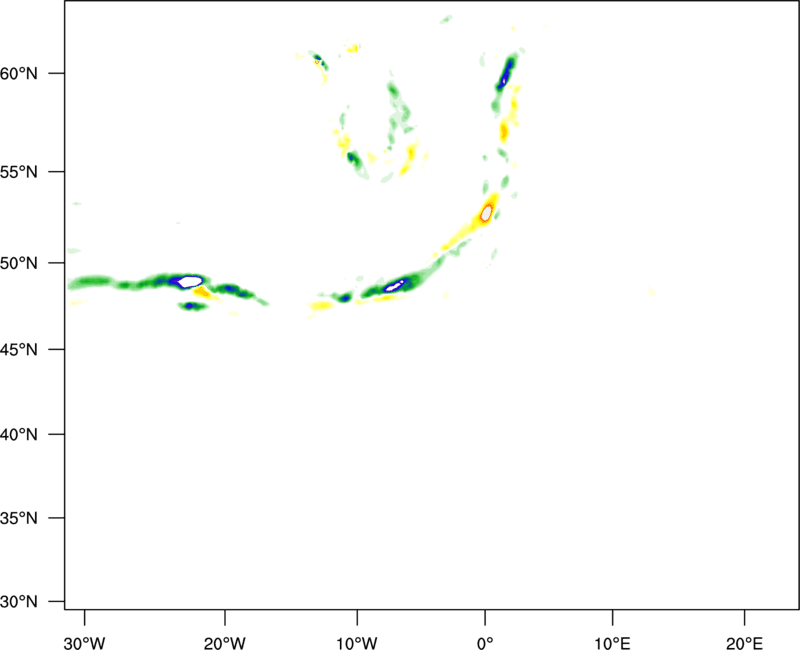
Task: Click the 0° longitude label
Action: [485, 643]
